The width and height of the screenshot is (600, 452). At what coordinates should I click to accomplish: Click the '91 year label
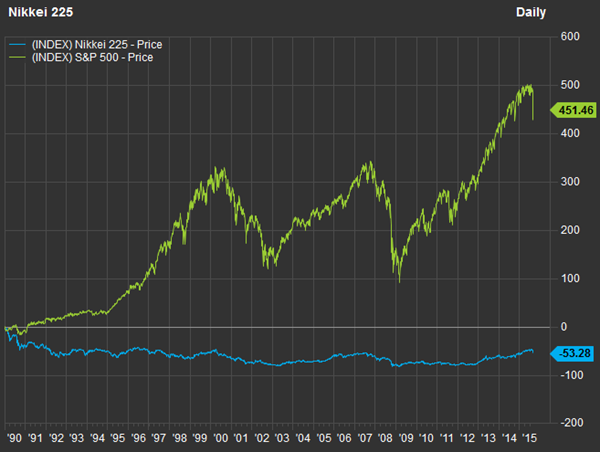pyautogui.click(x=35, y=438)
